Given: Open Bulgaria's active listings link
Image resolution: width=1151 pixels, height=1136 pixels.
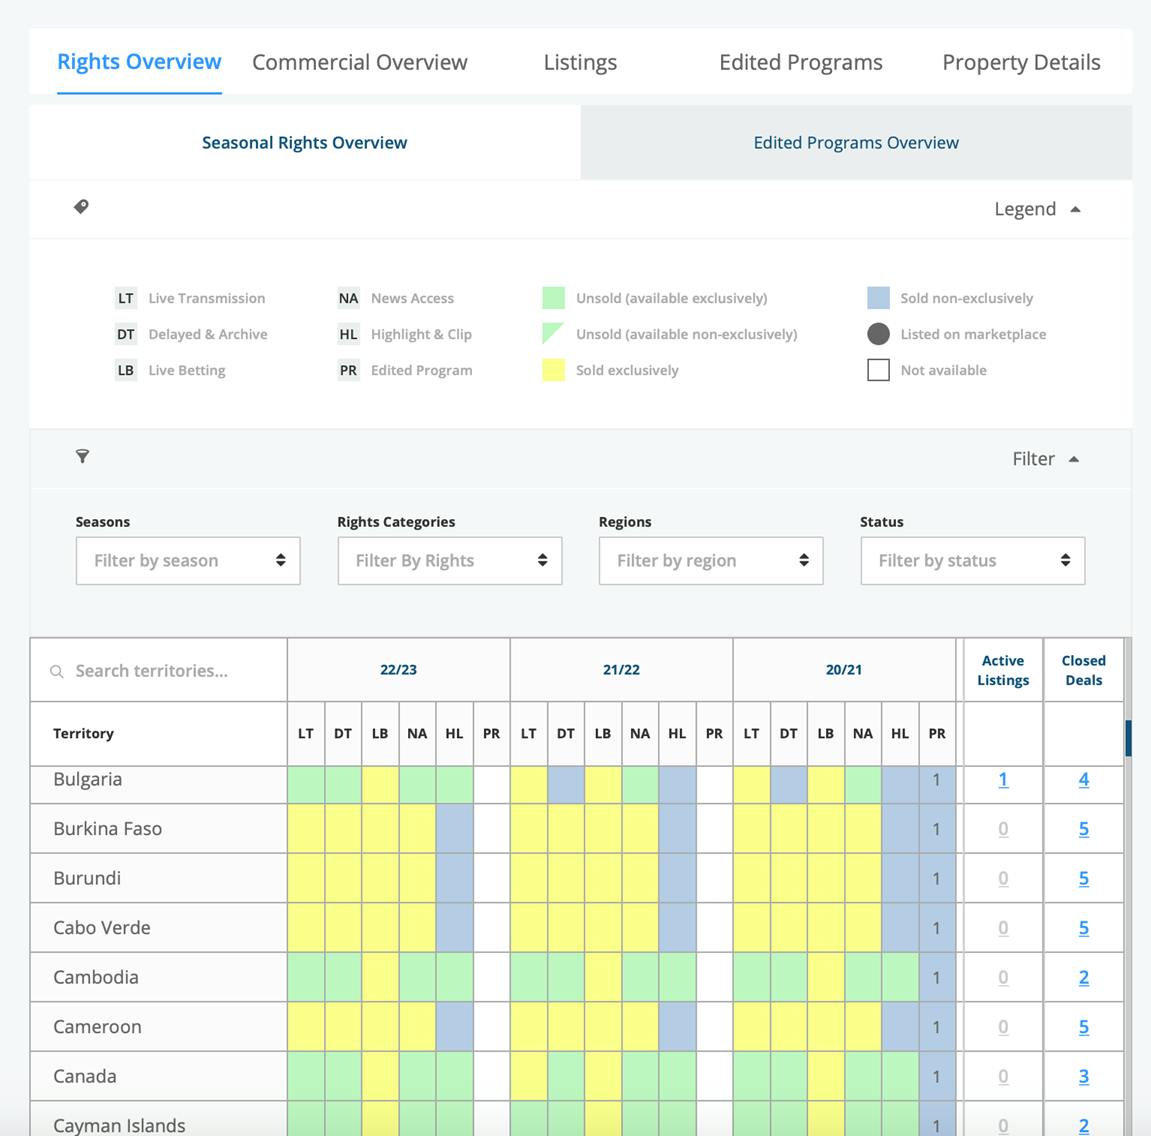Looking at the screenshot, I should click(x=1003, y=780).
